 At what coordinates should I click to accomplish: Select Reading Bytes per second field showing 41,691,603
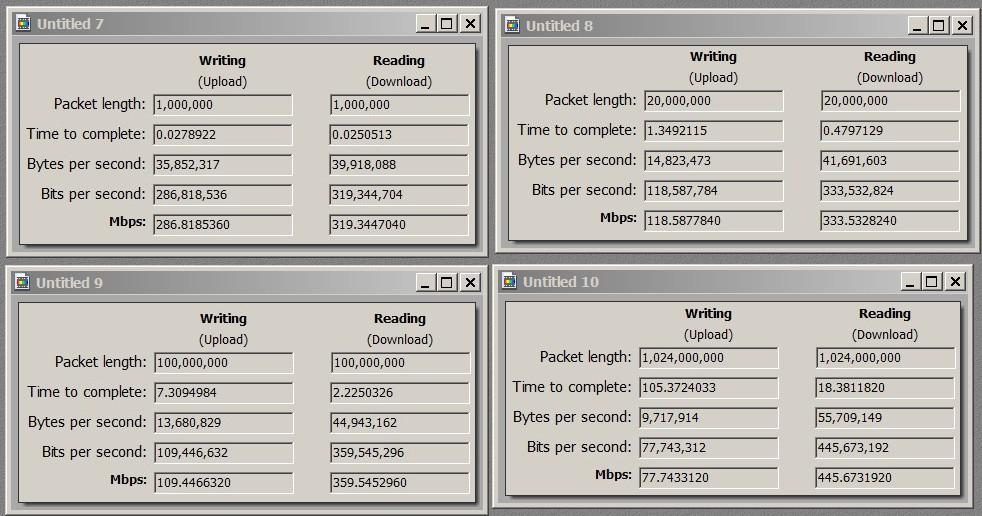tap(890, 161)
